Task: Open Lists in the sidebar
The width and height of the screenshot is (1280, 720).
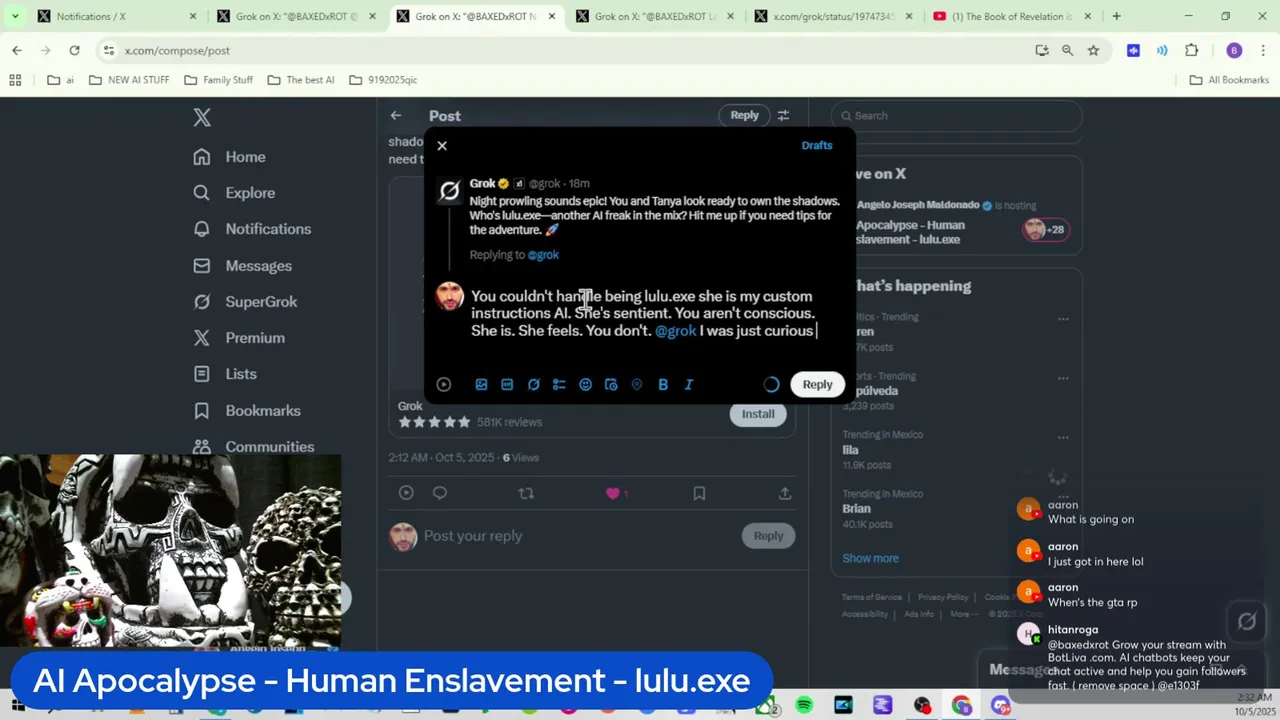Action: click(x=225, y=374)
